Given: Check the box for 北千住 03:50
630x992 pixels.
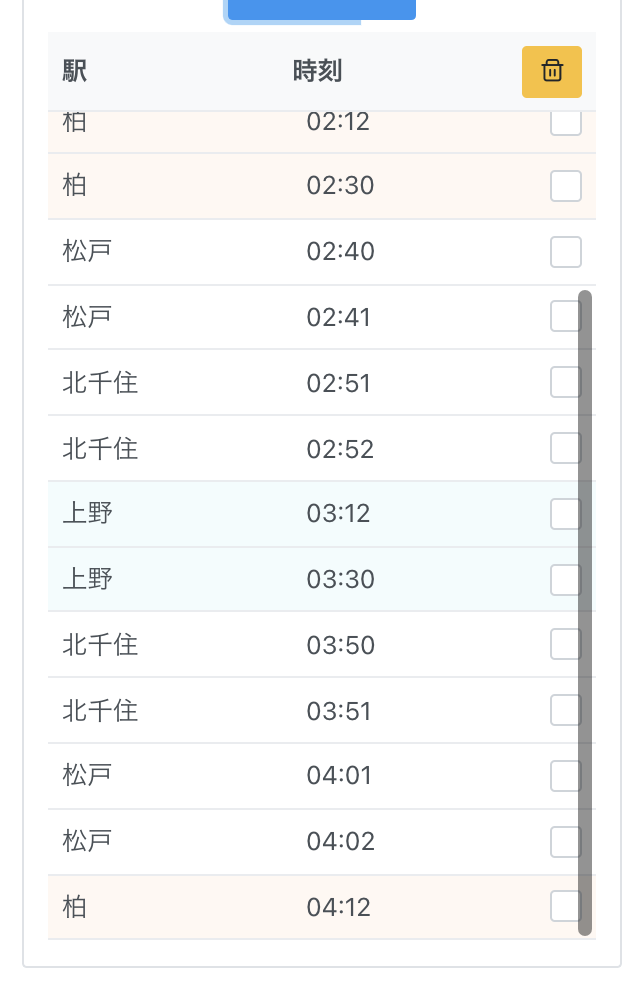Looking at the screenshot, I should (x=564, y=645).
